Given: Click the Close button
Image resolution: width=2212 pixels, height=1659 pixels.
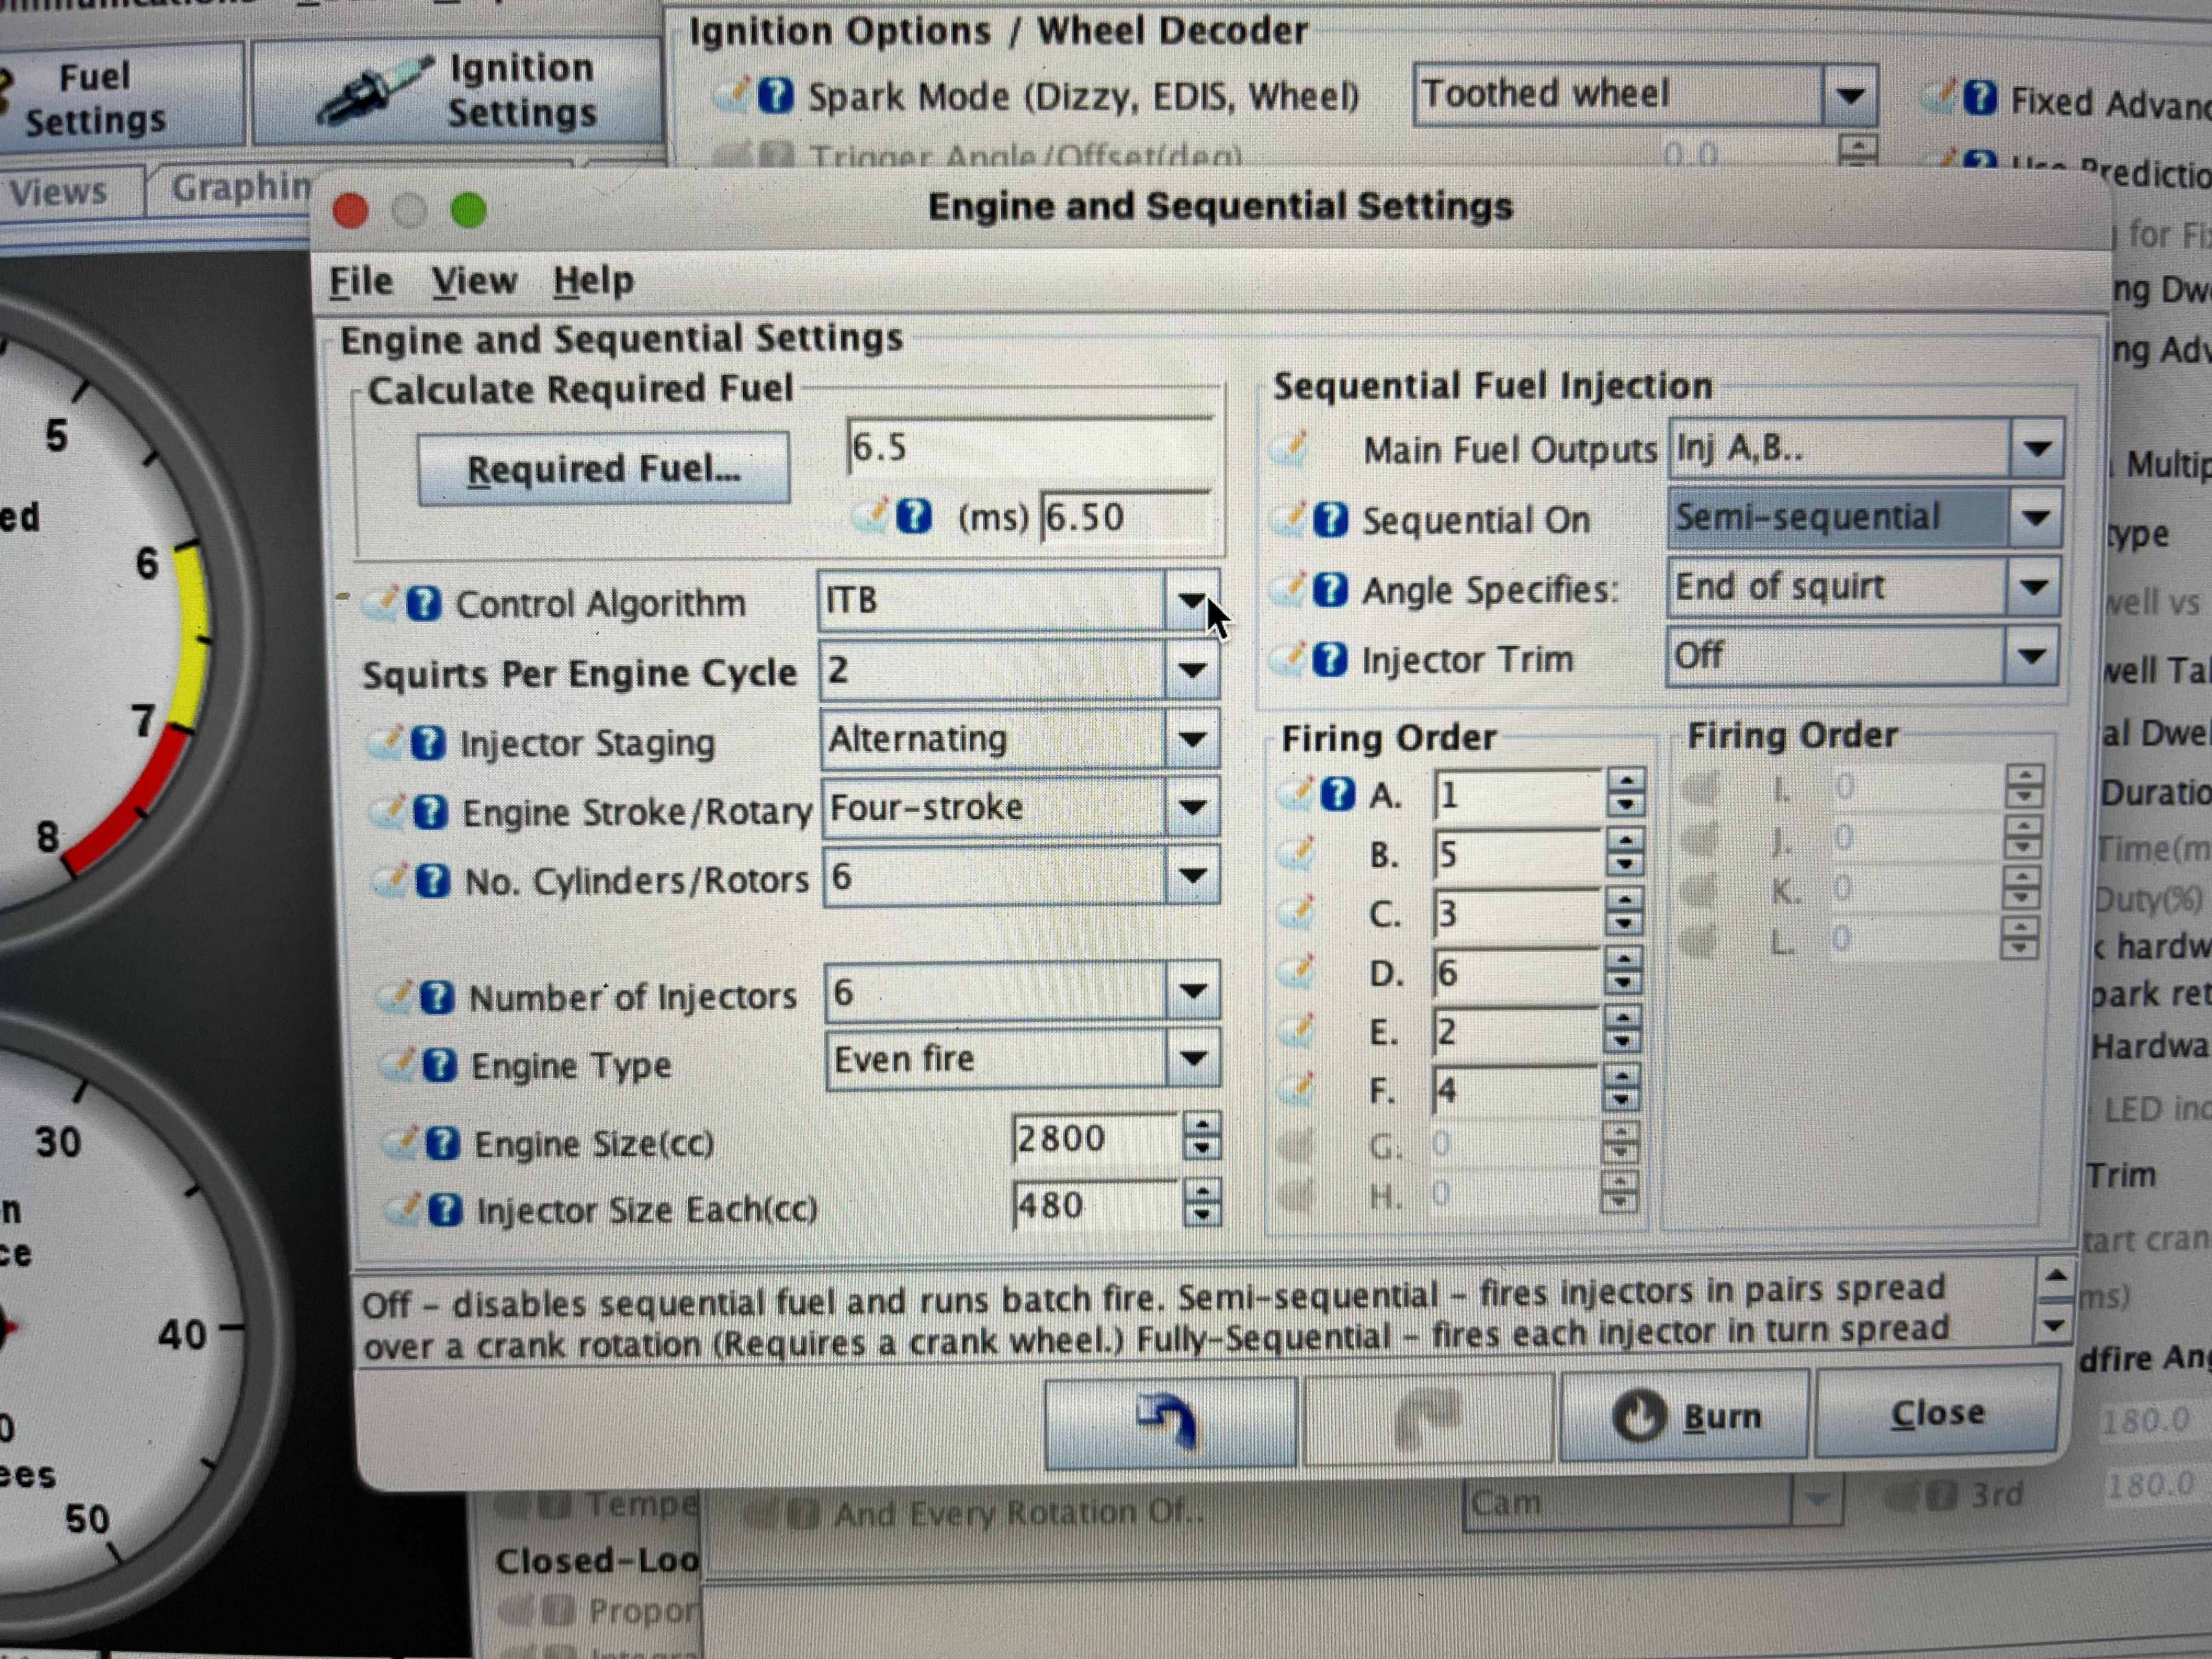Looking at the screenshot, I should point(1937,1413).
